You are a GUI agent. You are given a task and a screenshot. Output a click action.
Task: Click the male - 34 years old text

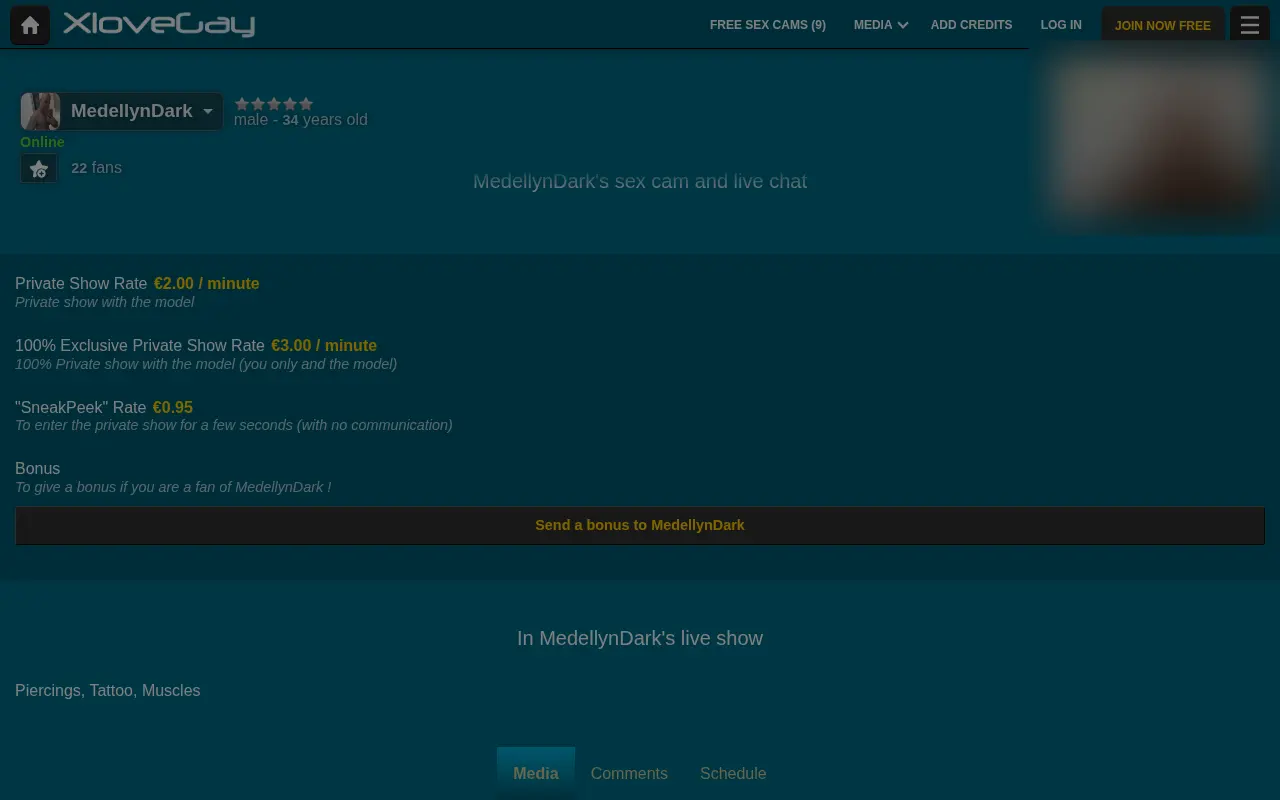click(x=301, y=120)
